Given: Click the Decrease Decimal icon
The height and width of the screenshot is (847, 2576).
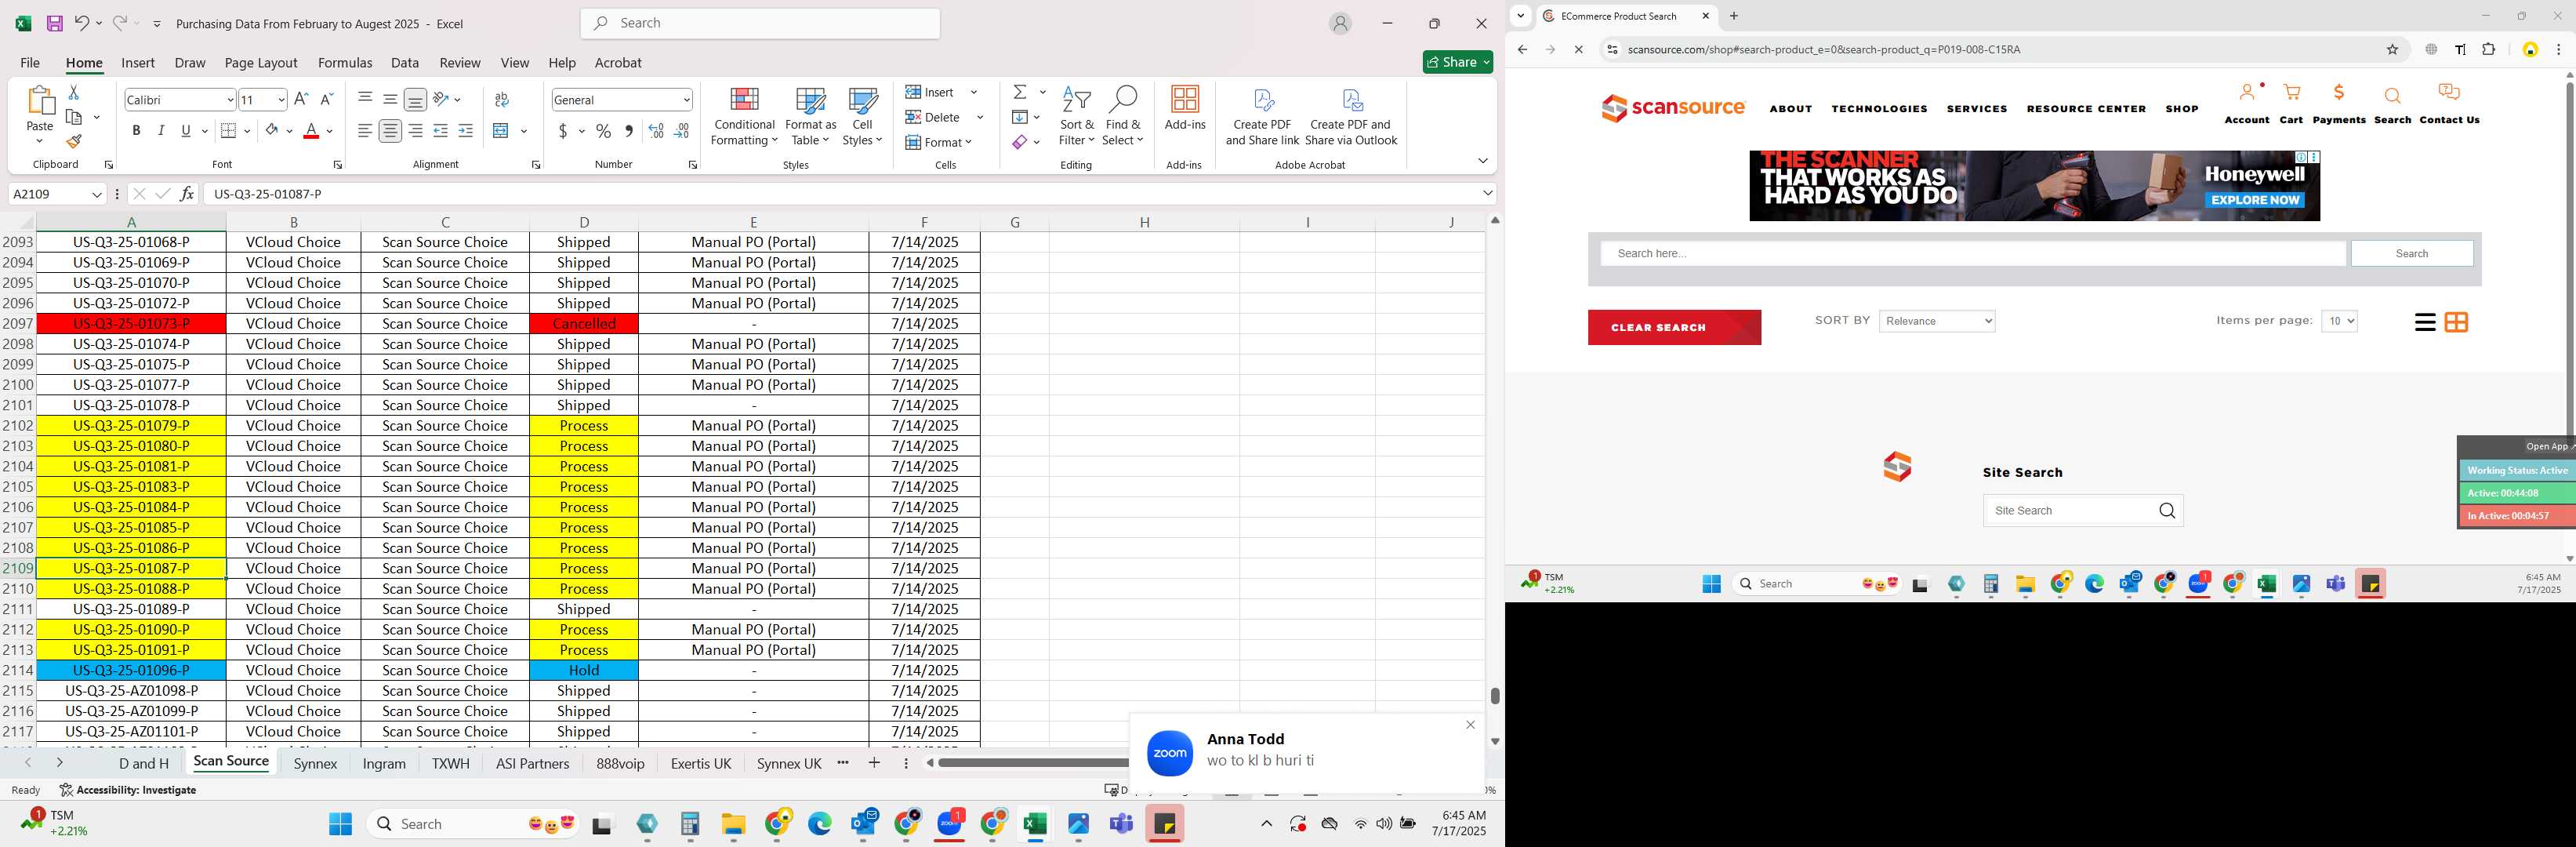Looking at the screenshot, I should click(681, 131).
